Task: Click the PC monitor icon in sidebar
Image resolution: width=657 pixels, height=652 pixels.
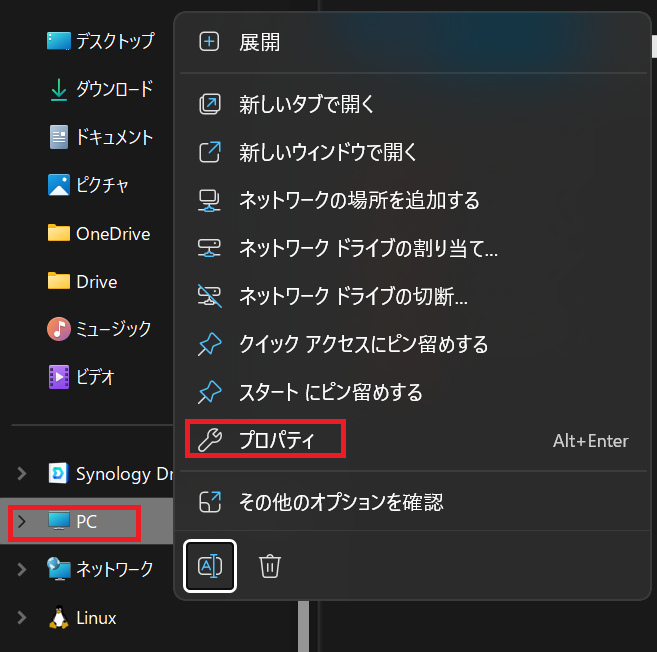Action: click(59, 521)
